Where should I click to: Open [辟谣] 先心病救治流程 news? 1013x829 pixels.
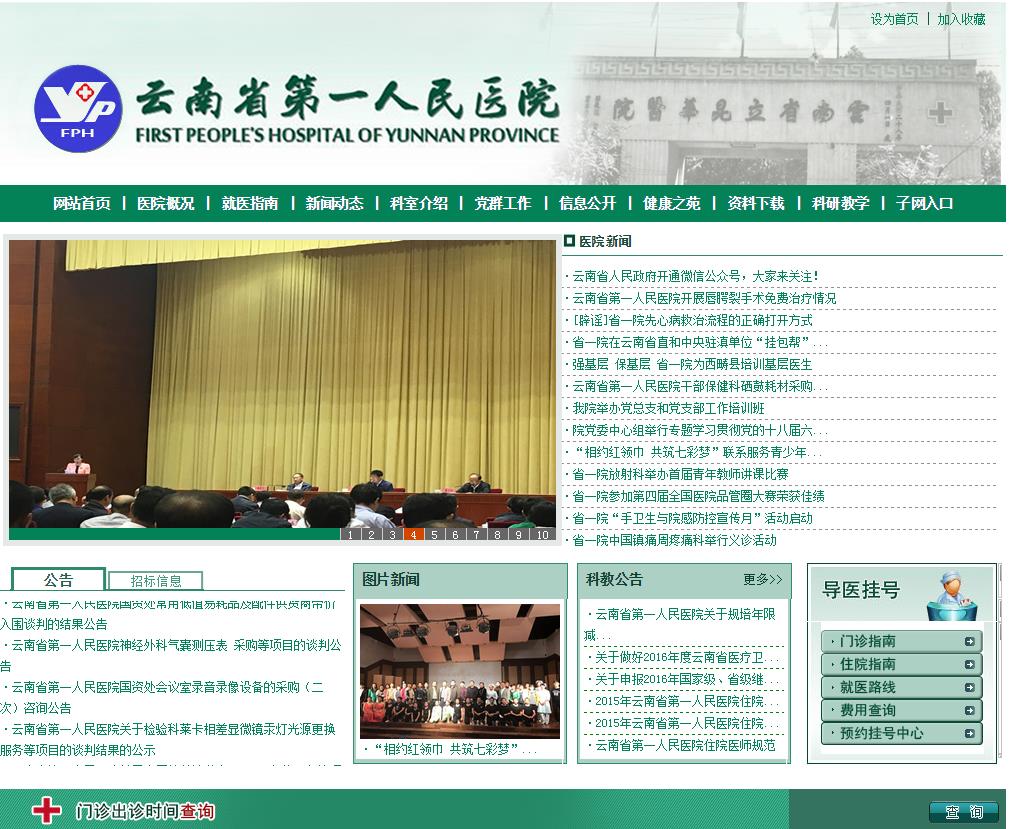(x=693, y=320)
